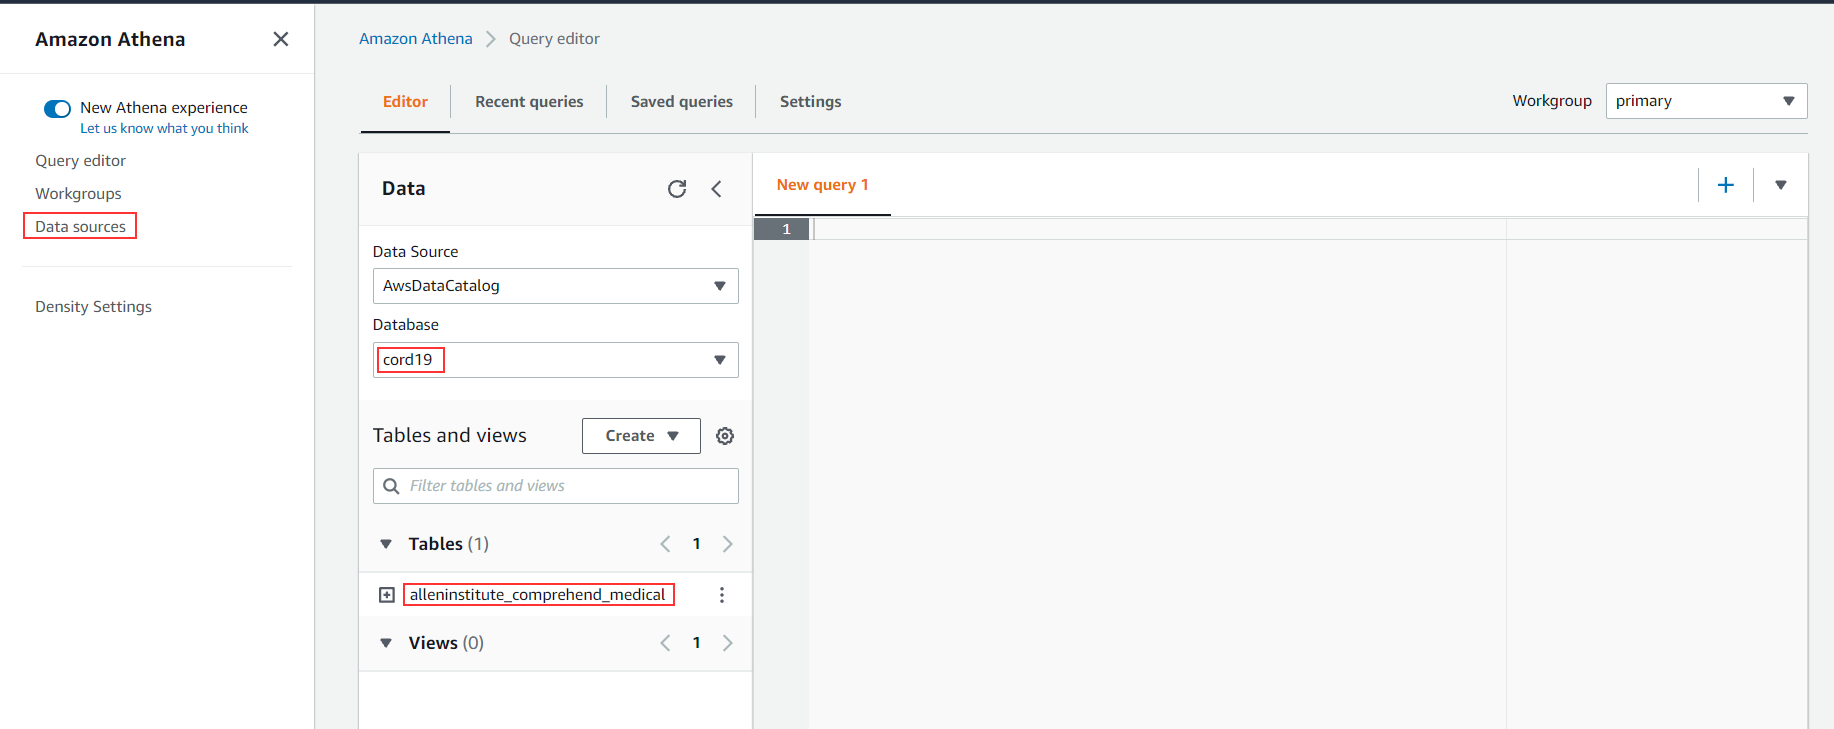Click the Query editor breadcrumb text
The image size is (1834, 729).
pos(555,39)
